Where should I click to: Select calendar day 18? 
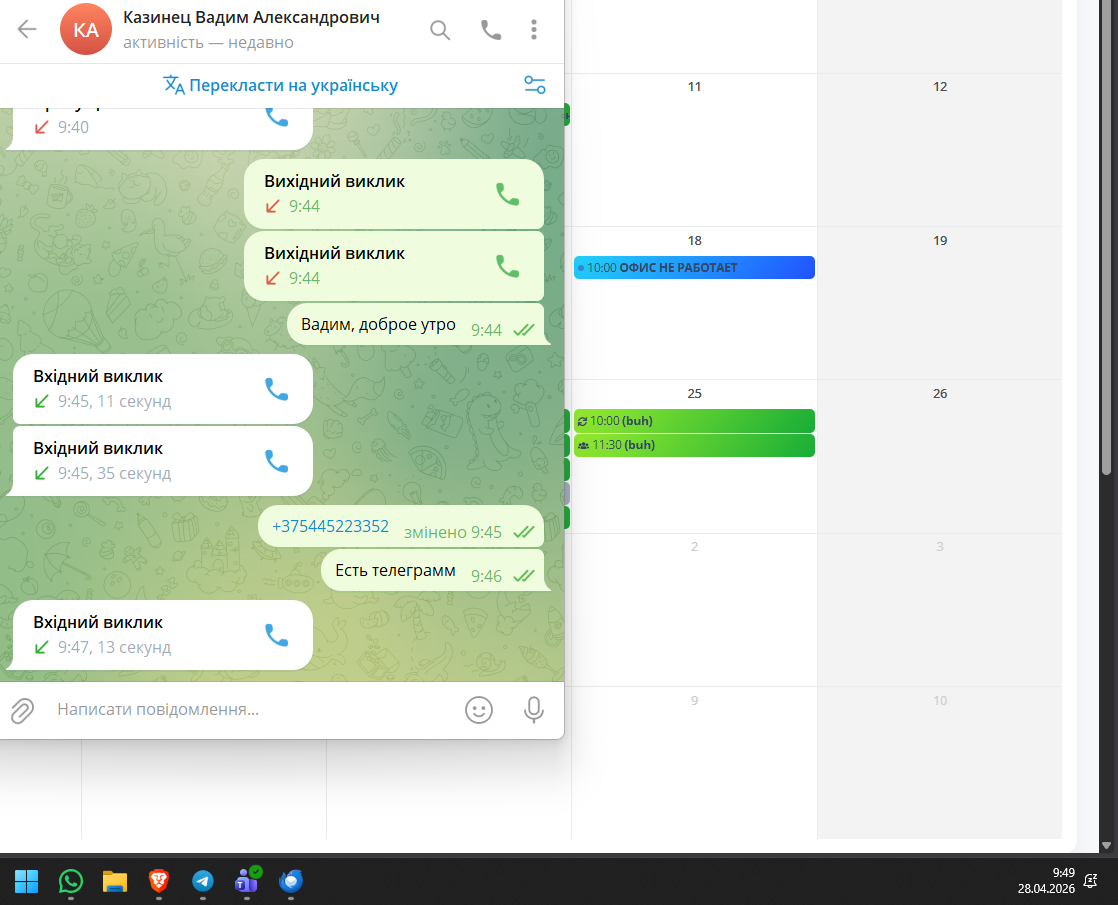(694, 240)
